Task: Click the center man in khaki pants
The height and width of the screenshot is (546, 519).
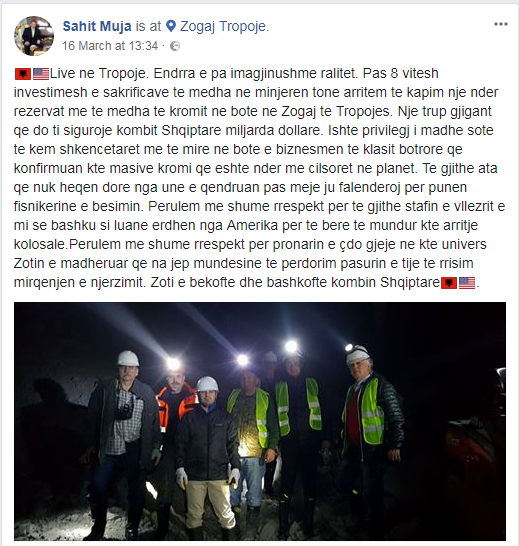Action: click(x=208, y=456)
